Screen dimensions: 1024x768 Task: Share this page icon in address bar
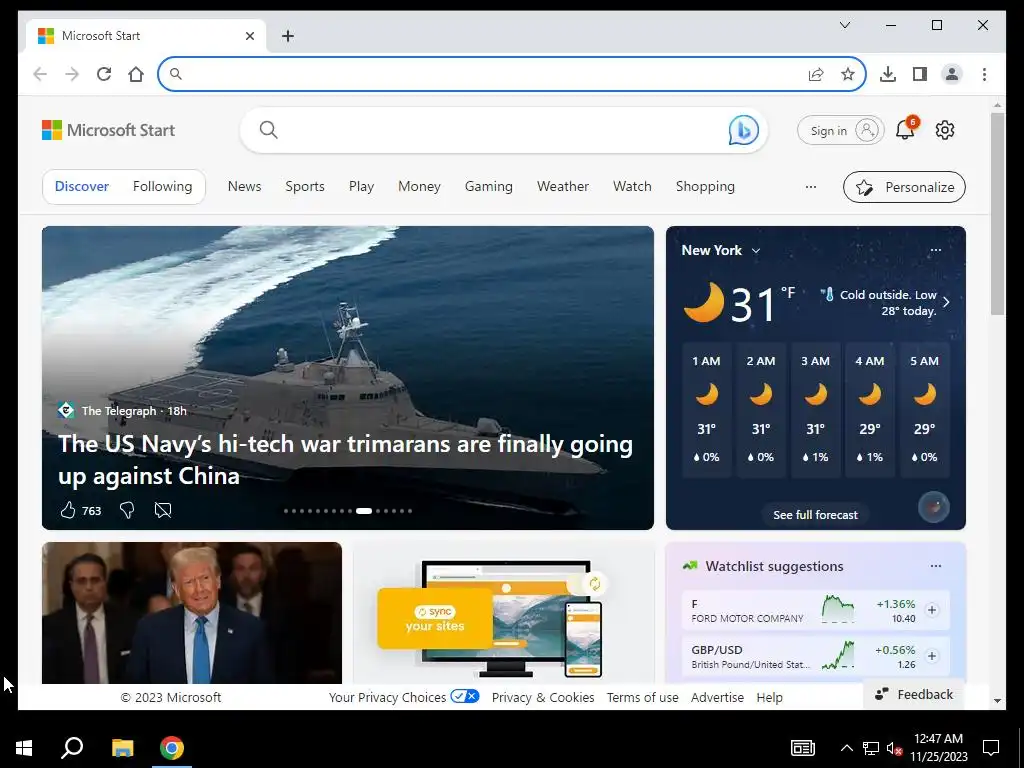(816, 74)
